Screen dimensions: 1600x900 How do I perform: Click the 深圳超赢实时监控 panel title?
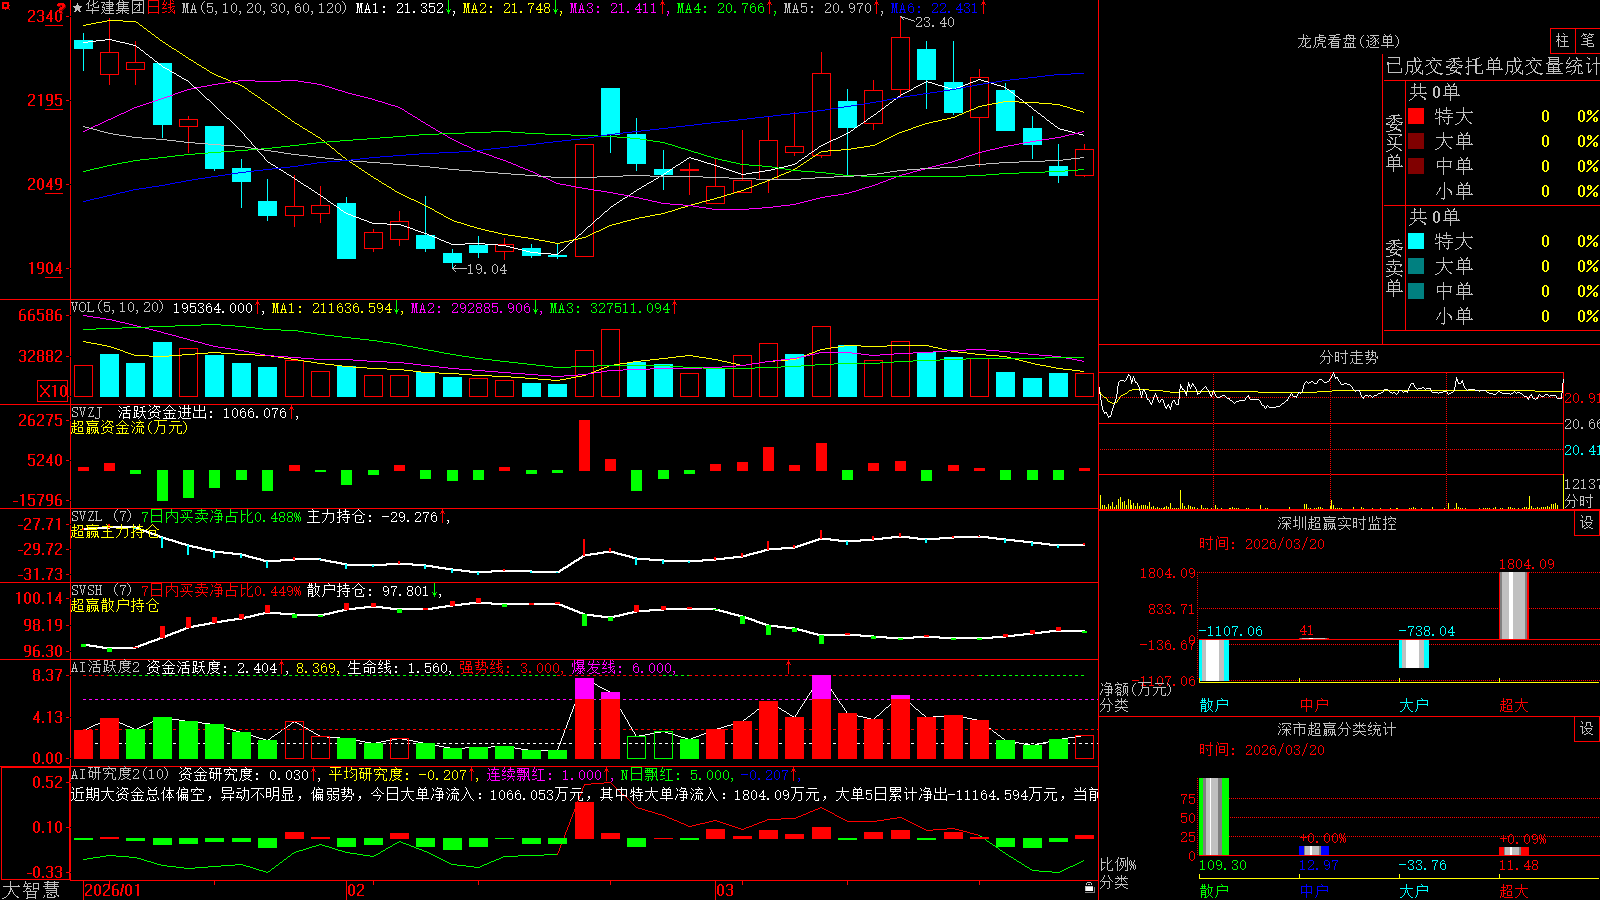coord(1337,523)
